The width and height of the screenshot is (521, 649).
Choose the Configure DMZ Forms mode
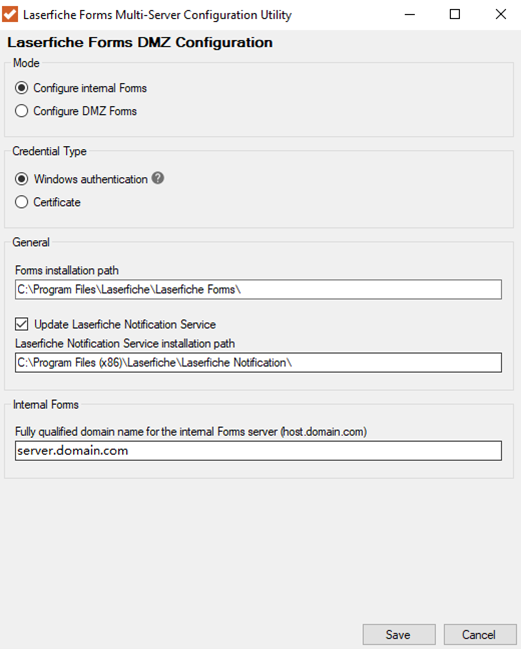tap(76, 111)
